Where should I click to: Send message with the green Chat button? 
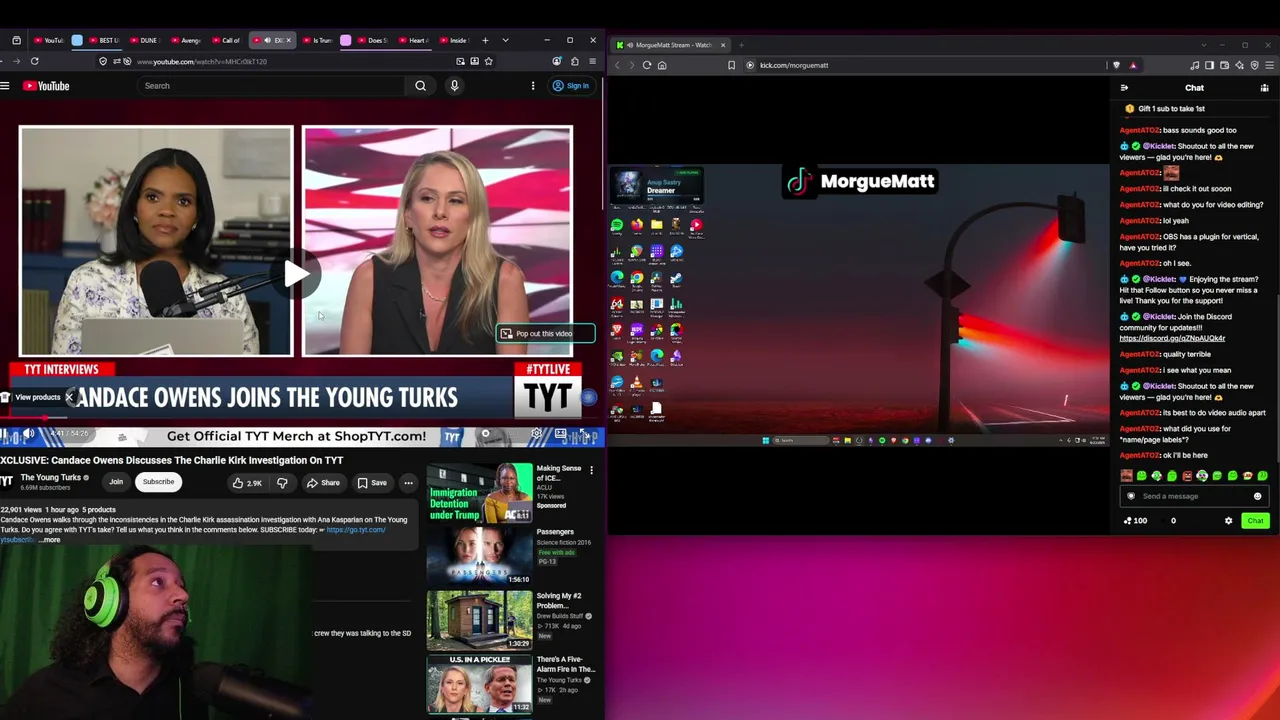1255,520
